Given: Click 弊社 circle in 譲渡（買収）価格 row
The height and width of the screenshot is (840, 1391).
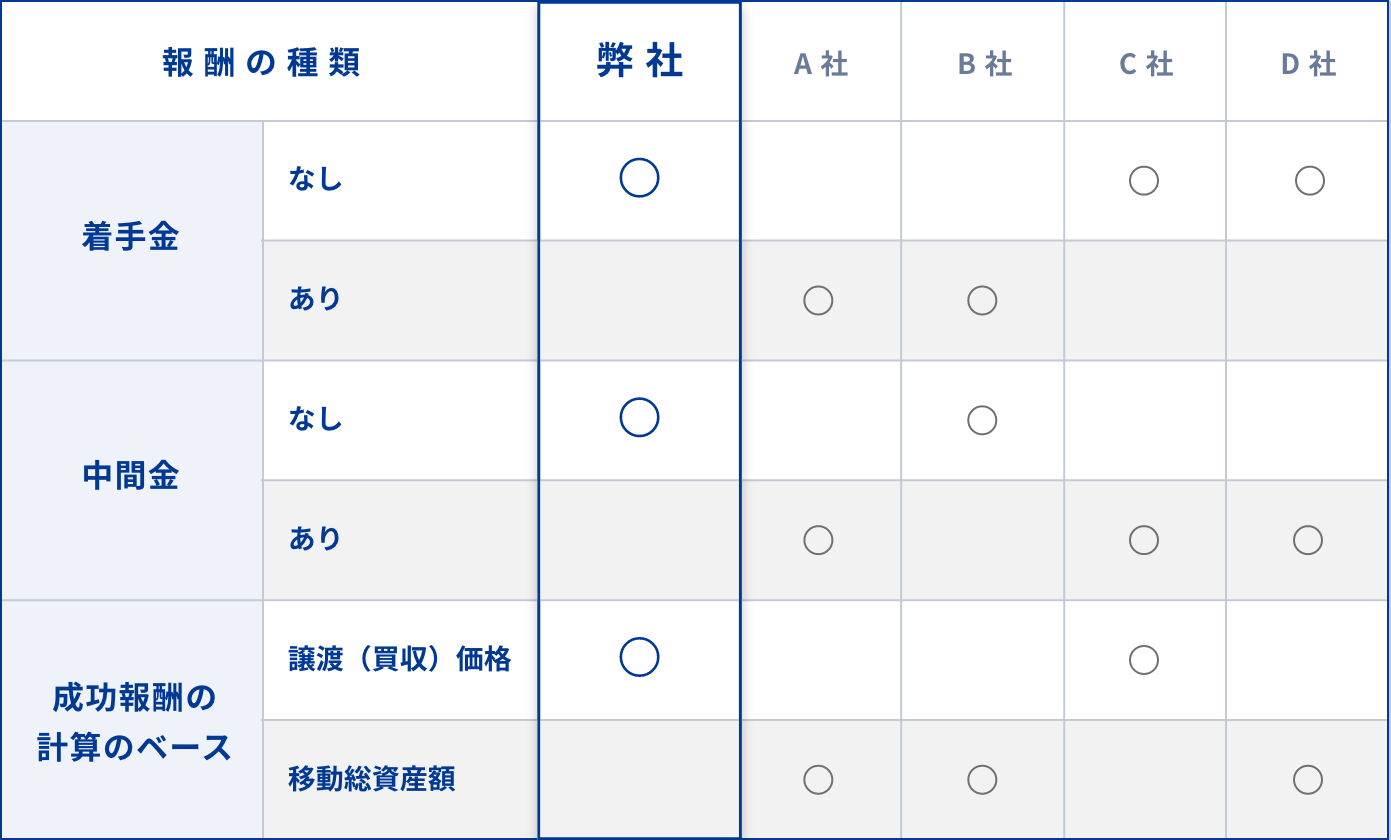Looking at the screenshot, I should tap(639, 657).
